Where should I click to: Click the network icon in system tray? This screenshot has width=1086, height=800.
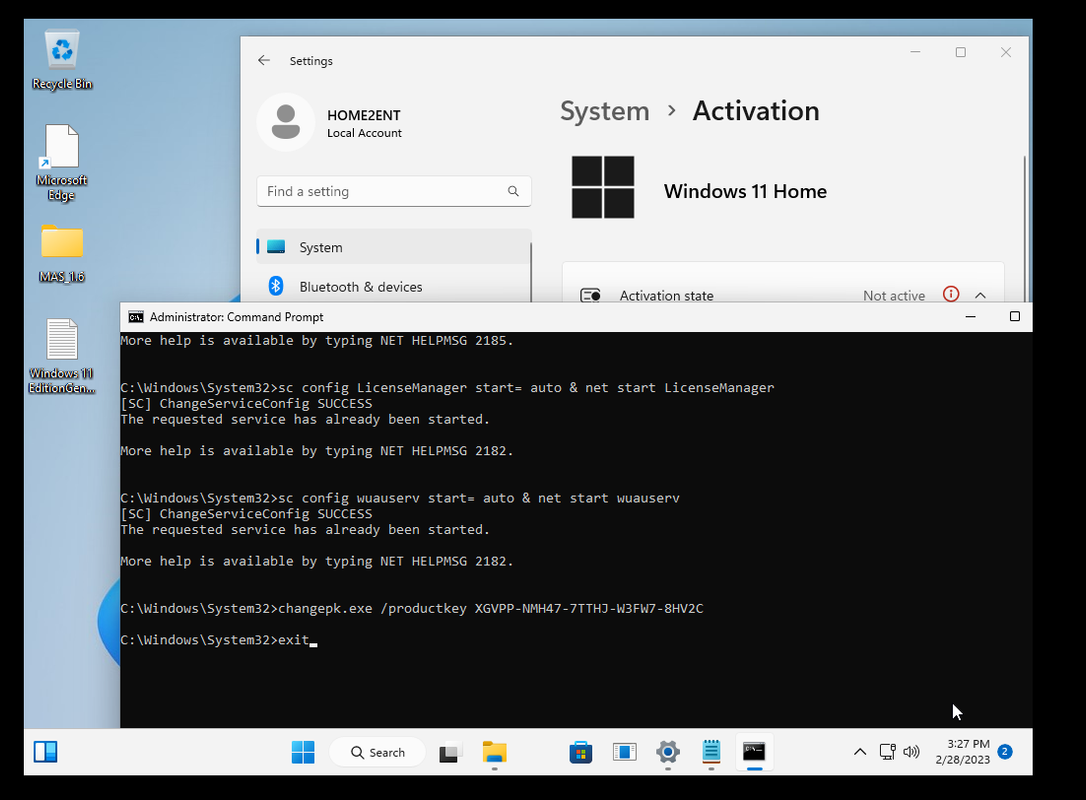coord(887,752)
